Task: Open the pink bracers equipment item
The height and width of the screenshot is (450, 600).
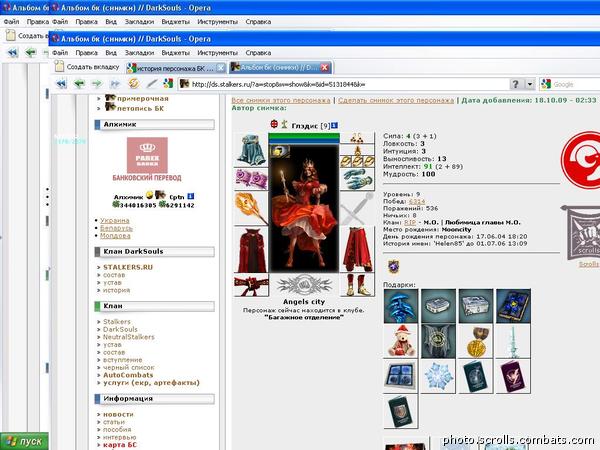Action: coord(251,179)
